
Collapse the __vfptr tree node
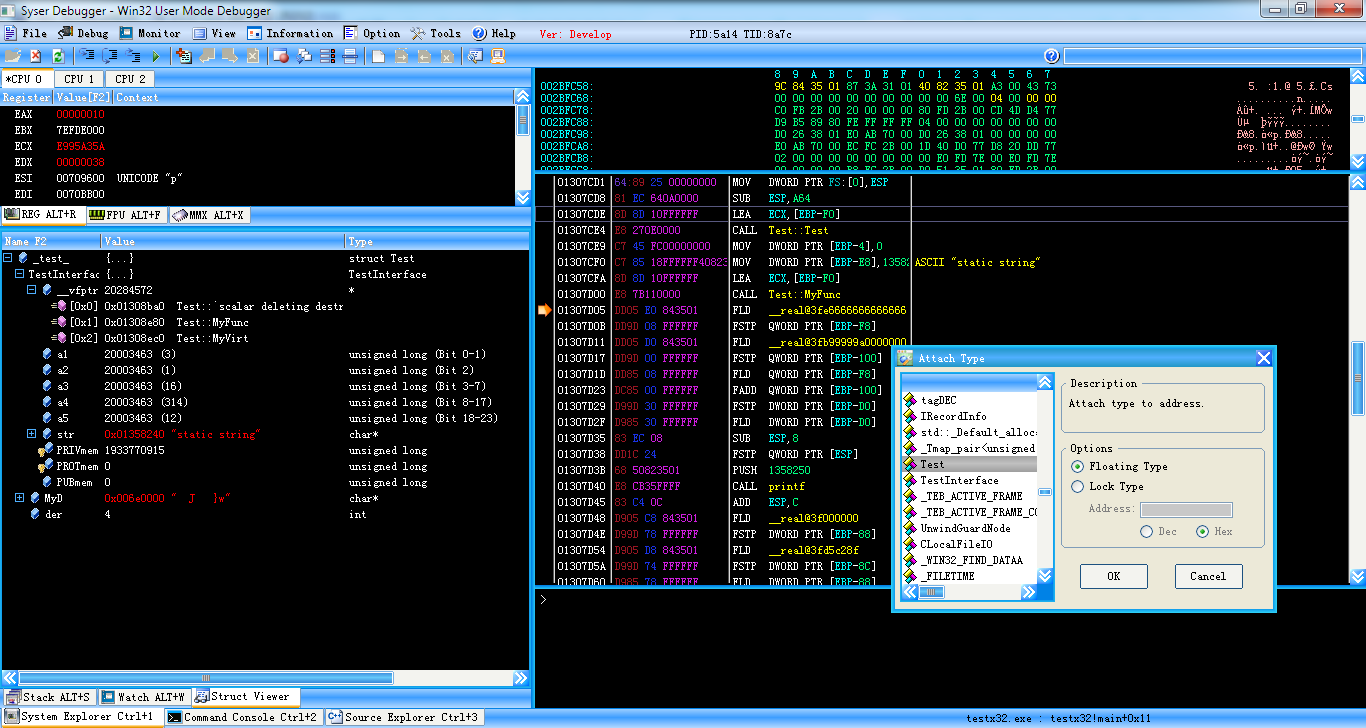(x=32, y=290)
